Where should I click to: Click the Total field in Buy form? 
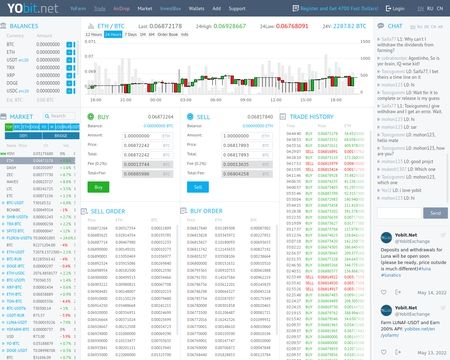[x=147, y=155]
